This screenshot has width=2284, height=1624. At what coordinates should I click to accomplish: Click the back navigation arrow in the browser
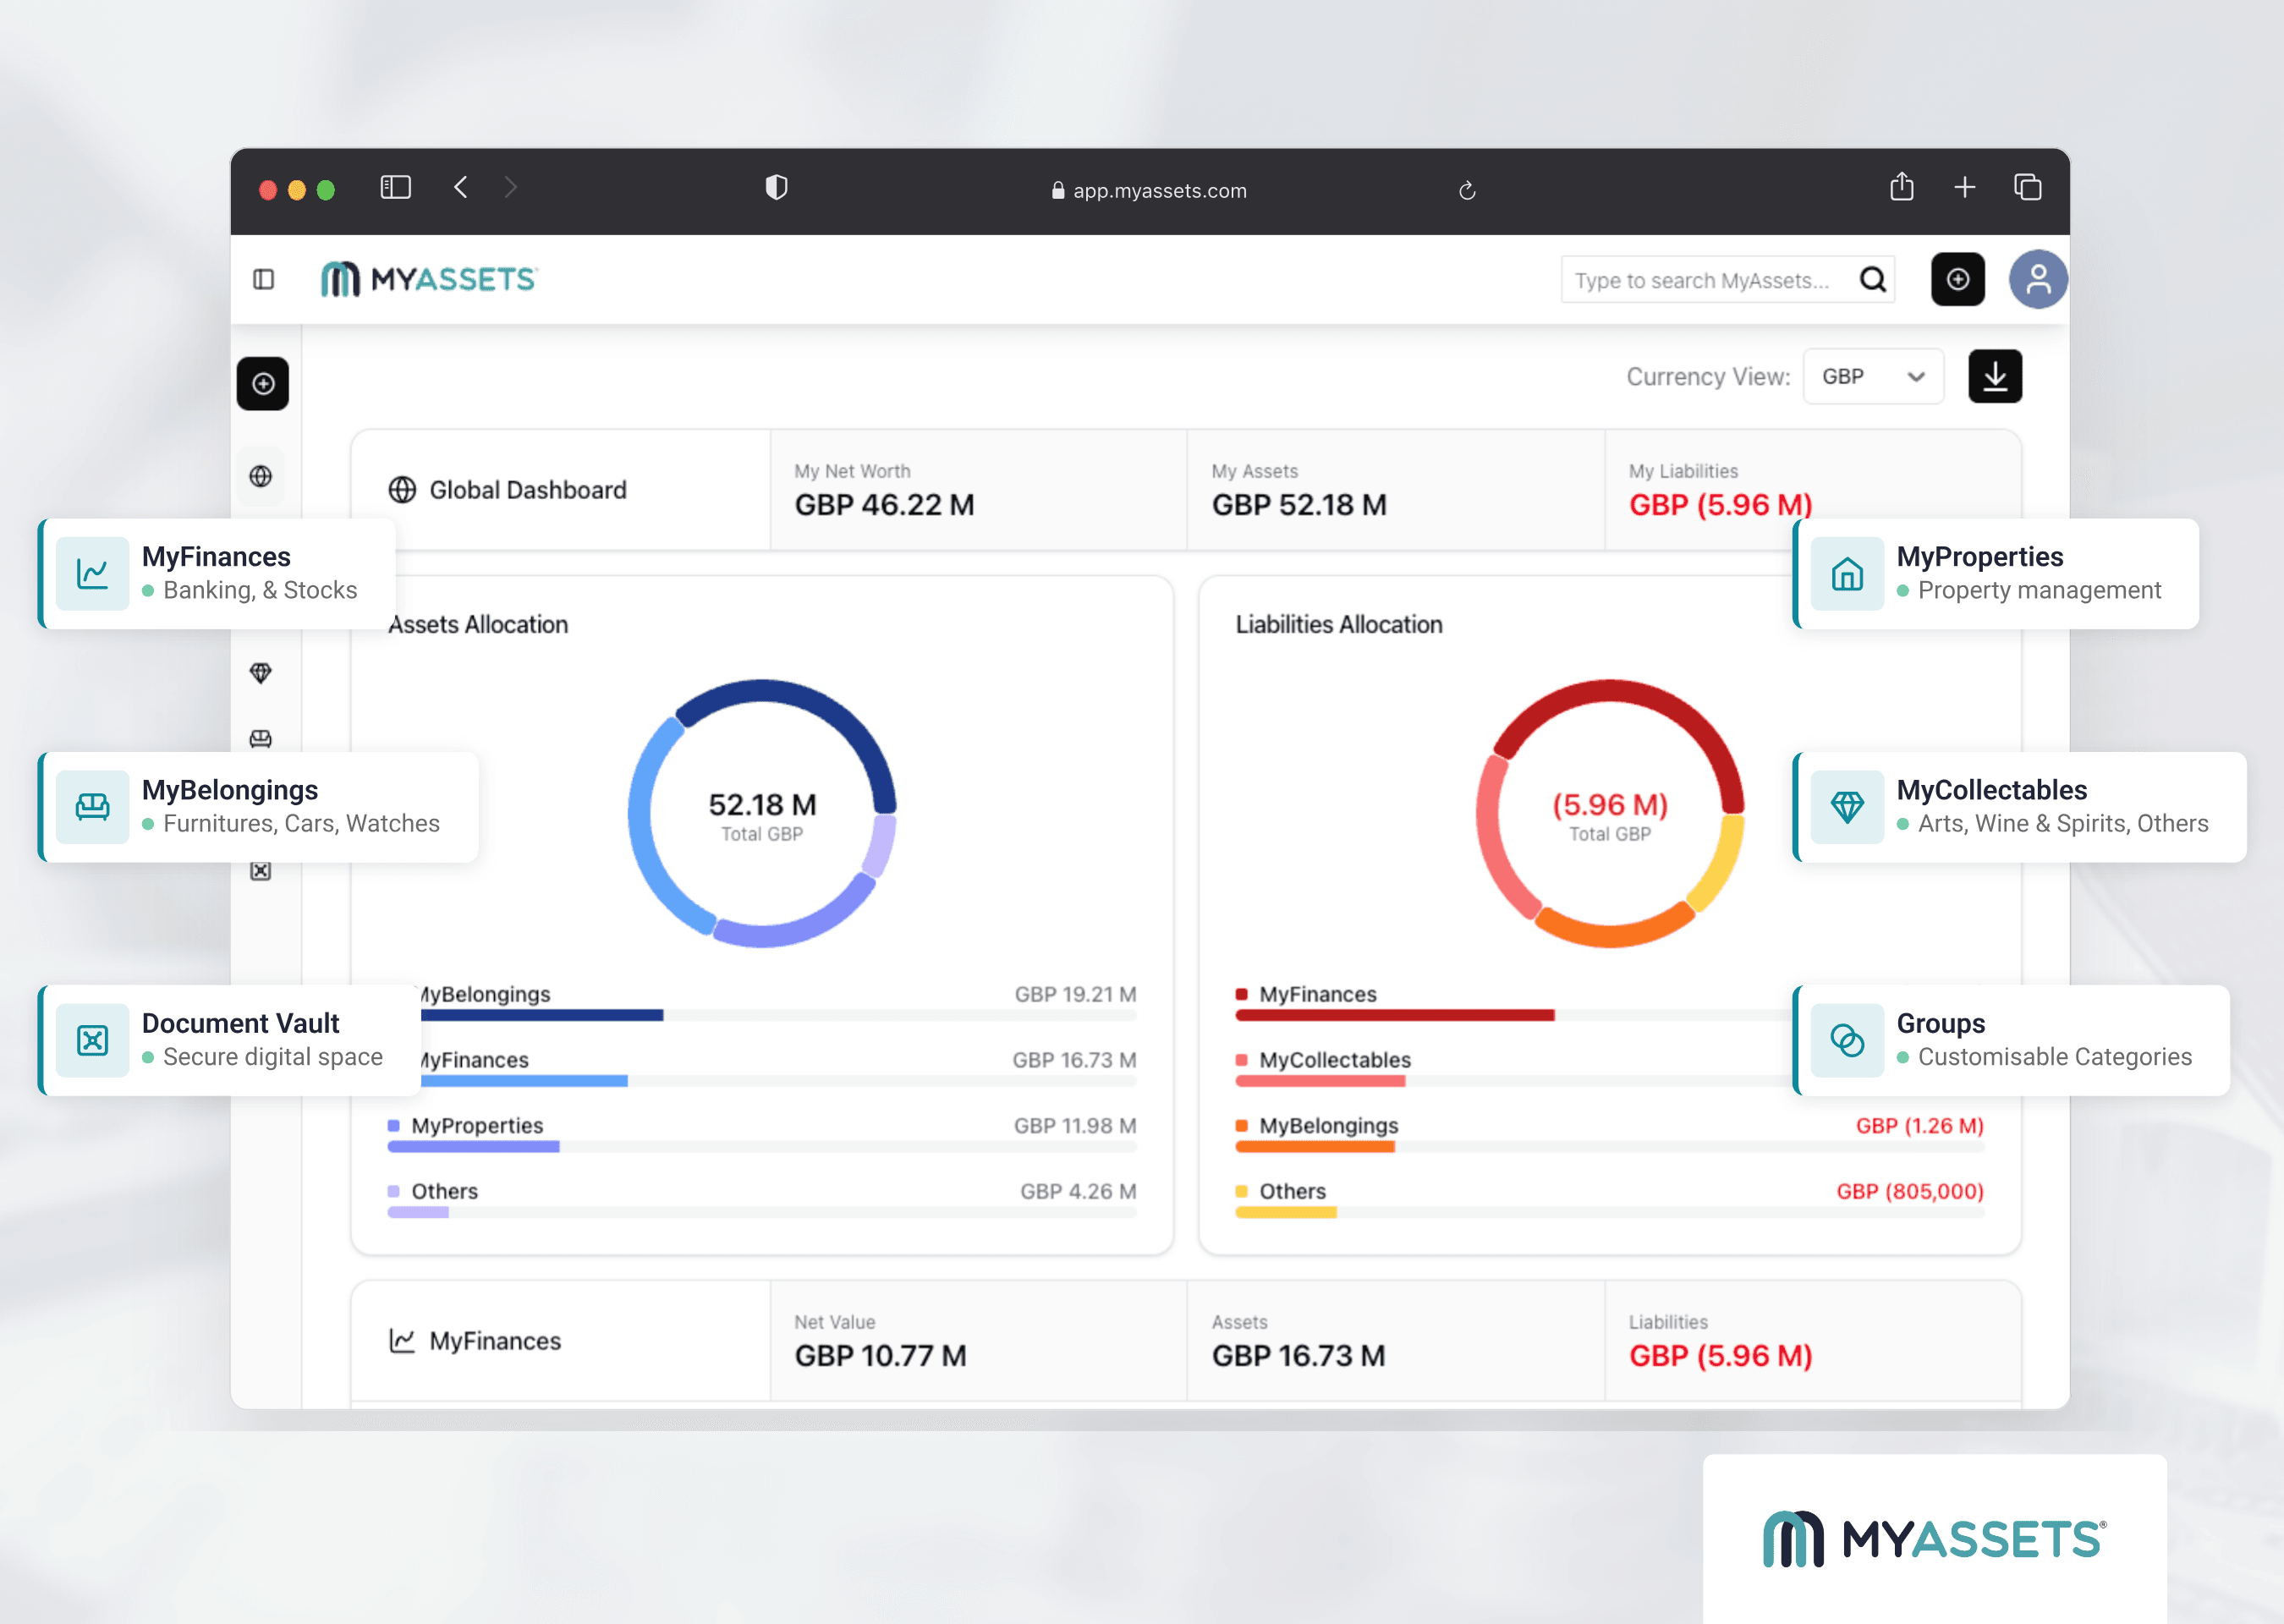tap(461, 188)
